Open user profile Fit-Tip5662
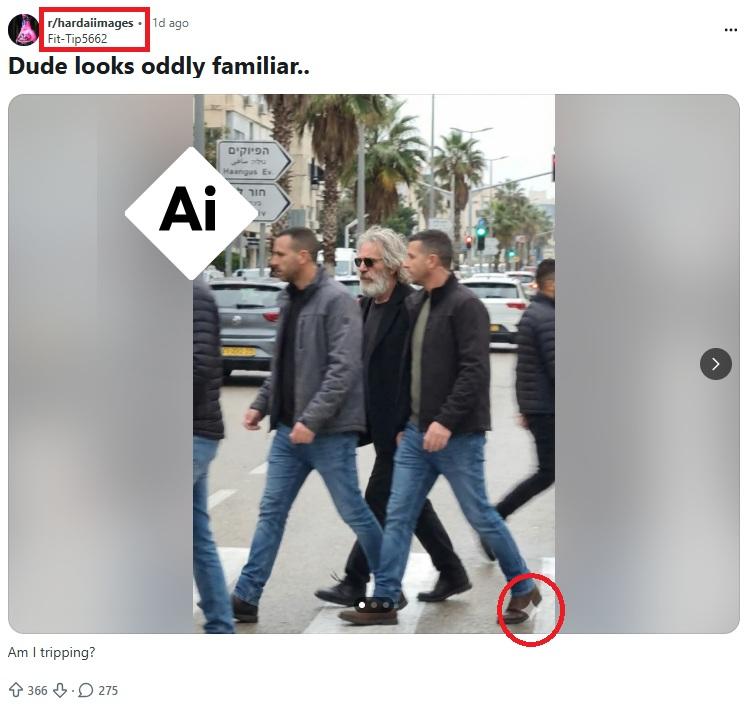 [x=77, y=39]
